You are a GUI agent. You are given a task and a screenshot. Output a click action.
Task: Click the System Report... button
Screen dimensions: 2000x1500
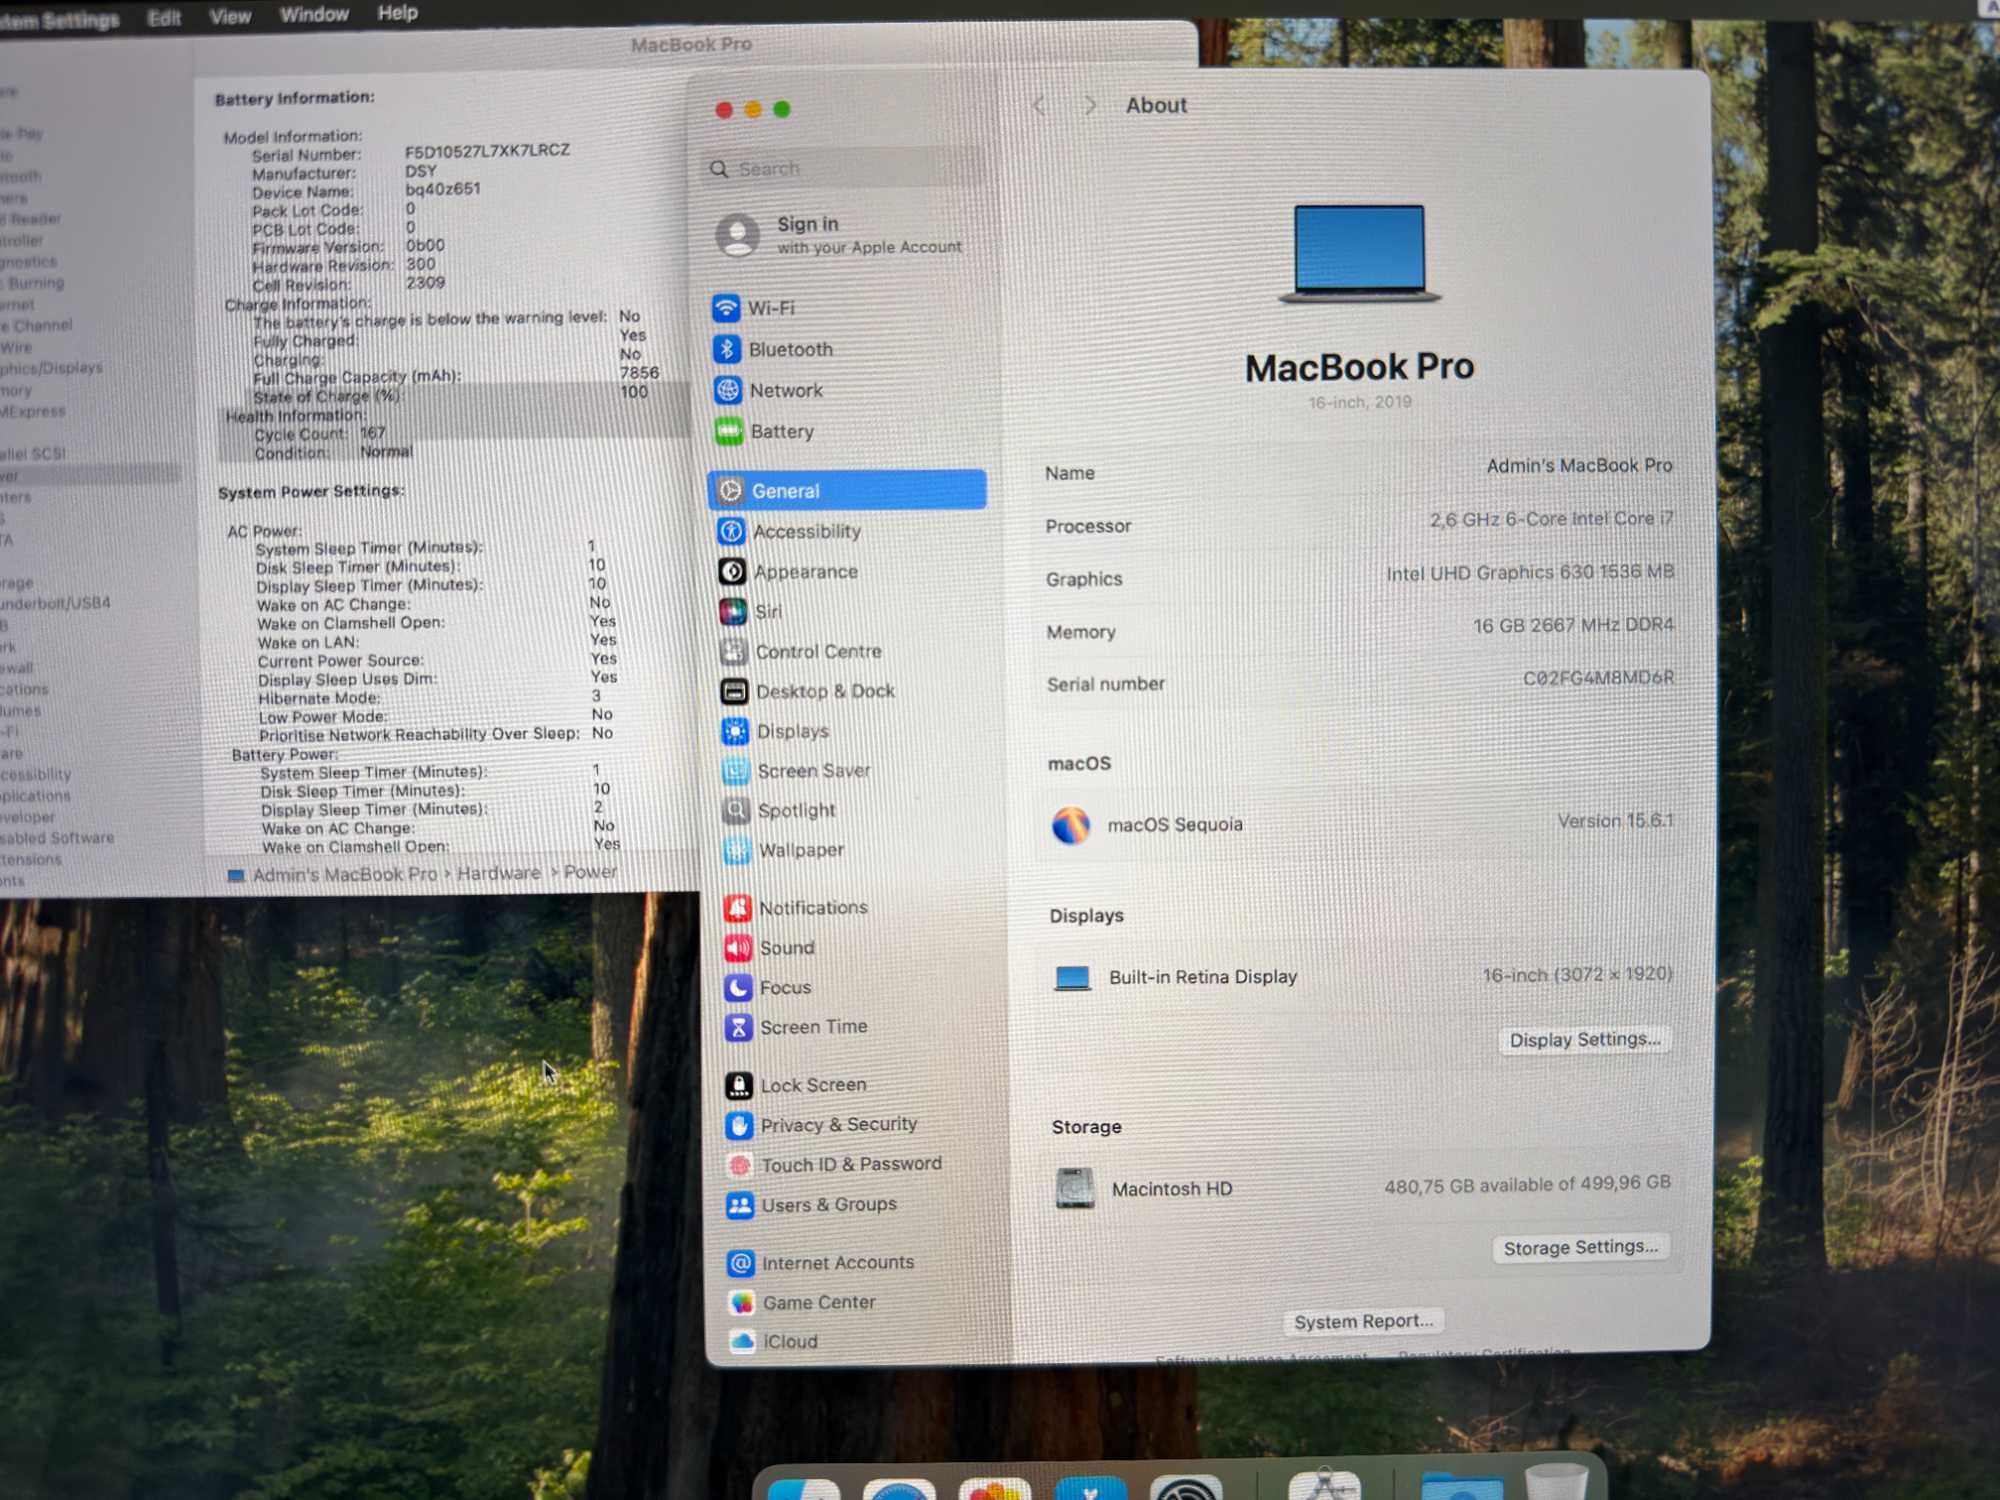pyautogui.click(x=1363, y=1321)
